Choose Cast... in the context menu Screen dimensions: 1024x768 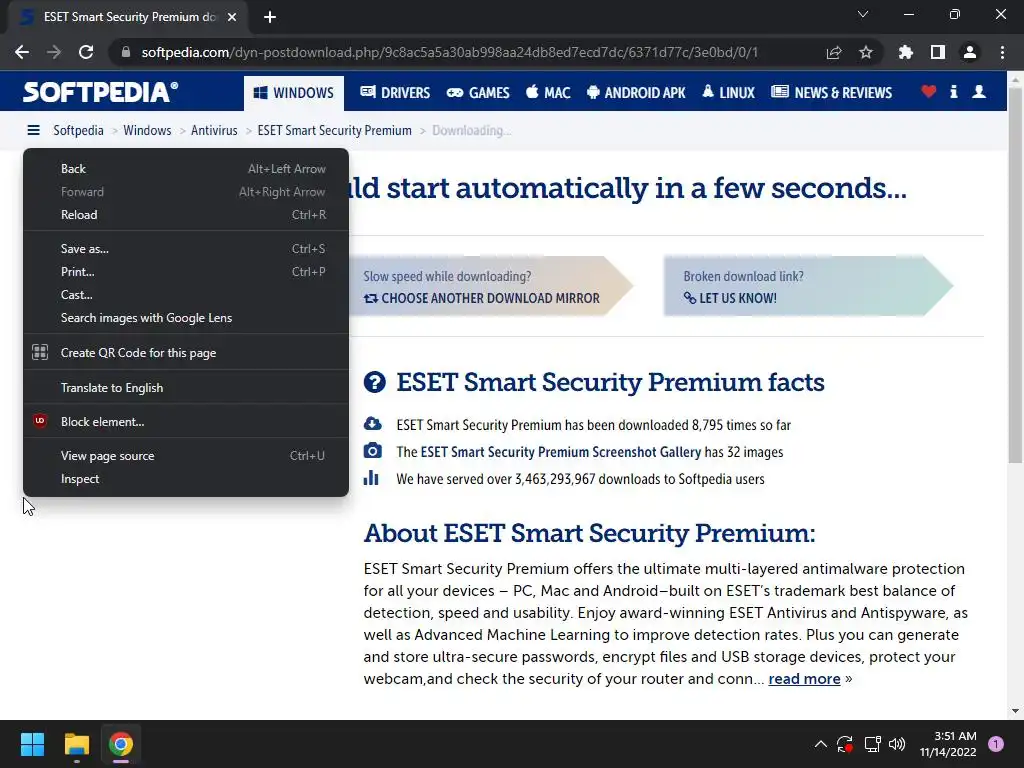pyautogui.click(x=185, y=295)
